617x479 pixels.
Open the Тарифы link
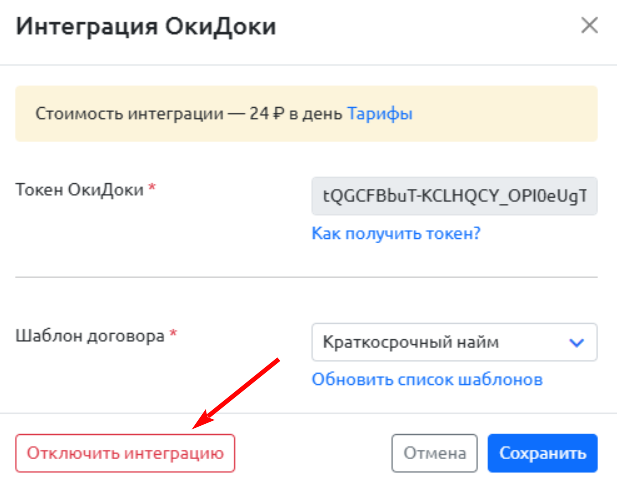click(380, 114)
